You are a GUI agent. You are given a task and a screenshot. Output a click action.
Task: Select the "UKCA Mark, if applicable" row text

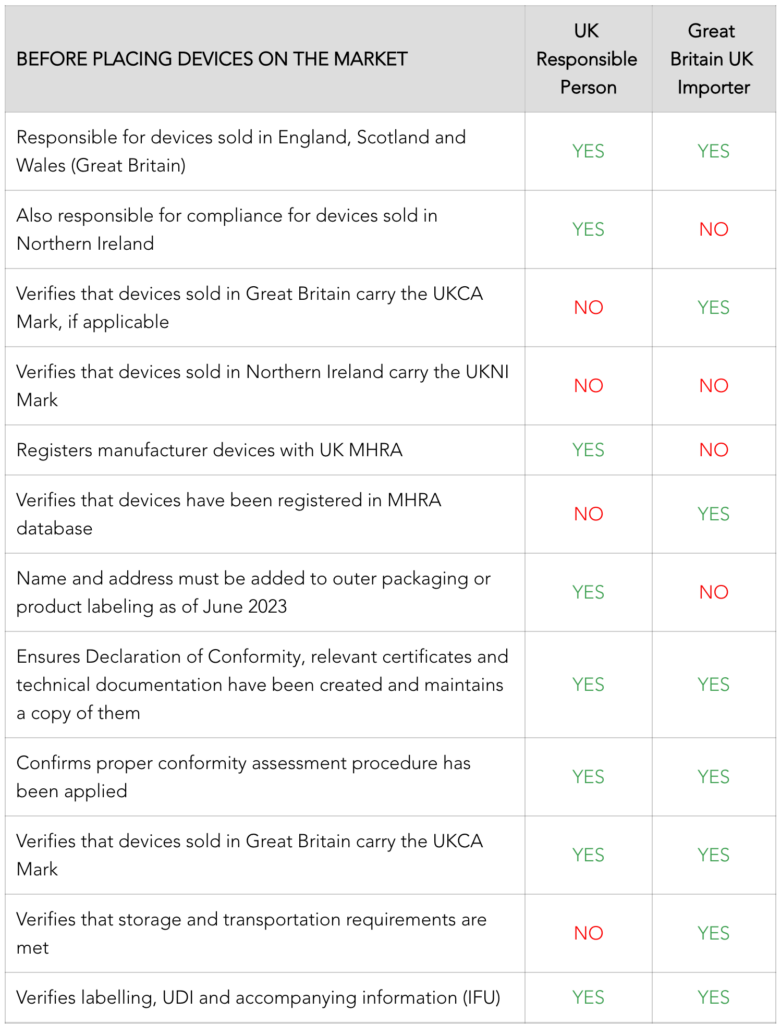point(250,307)
